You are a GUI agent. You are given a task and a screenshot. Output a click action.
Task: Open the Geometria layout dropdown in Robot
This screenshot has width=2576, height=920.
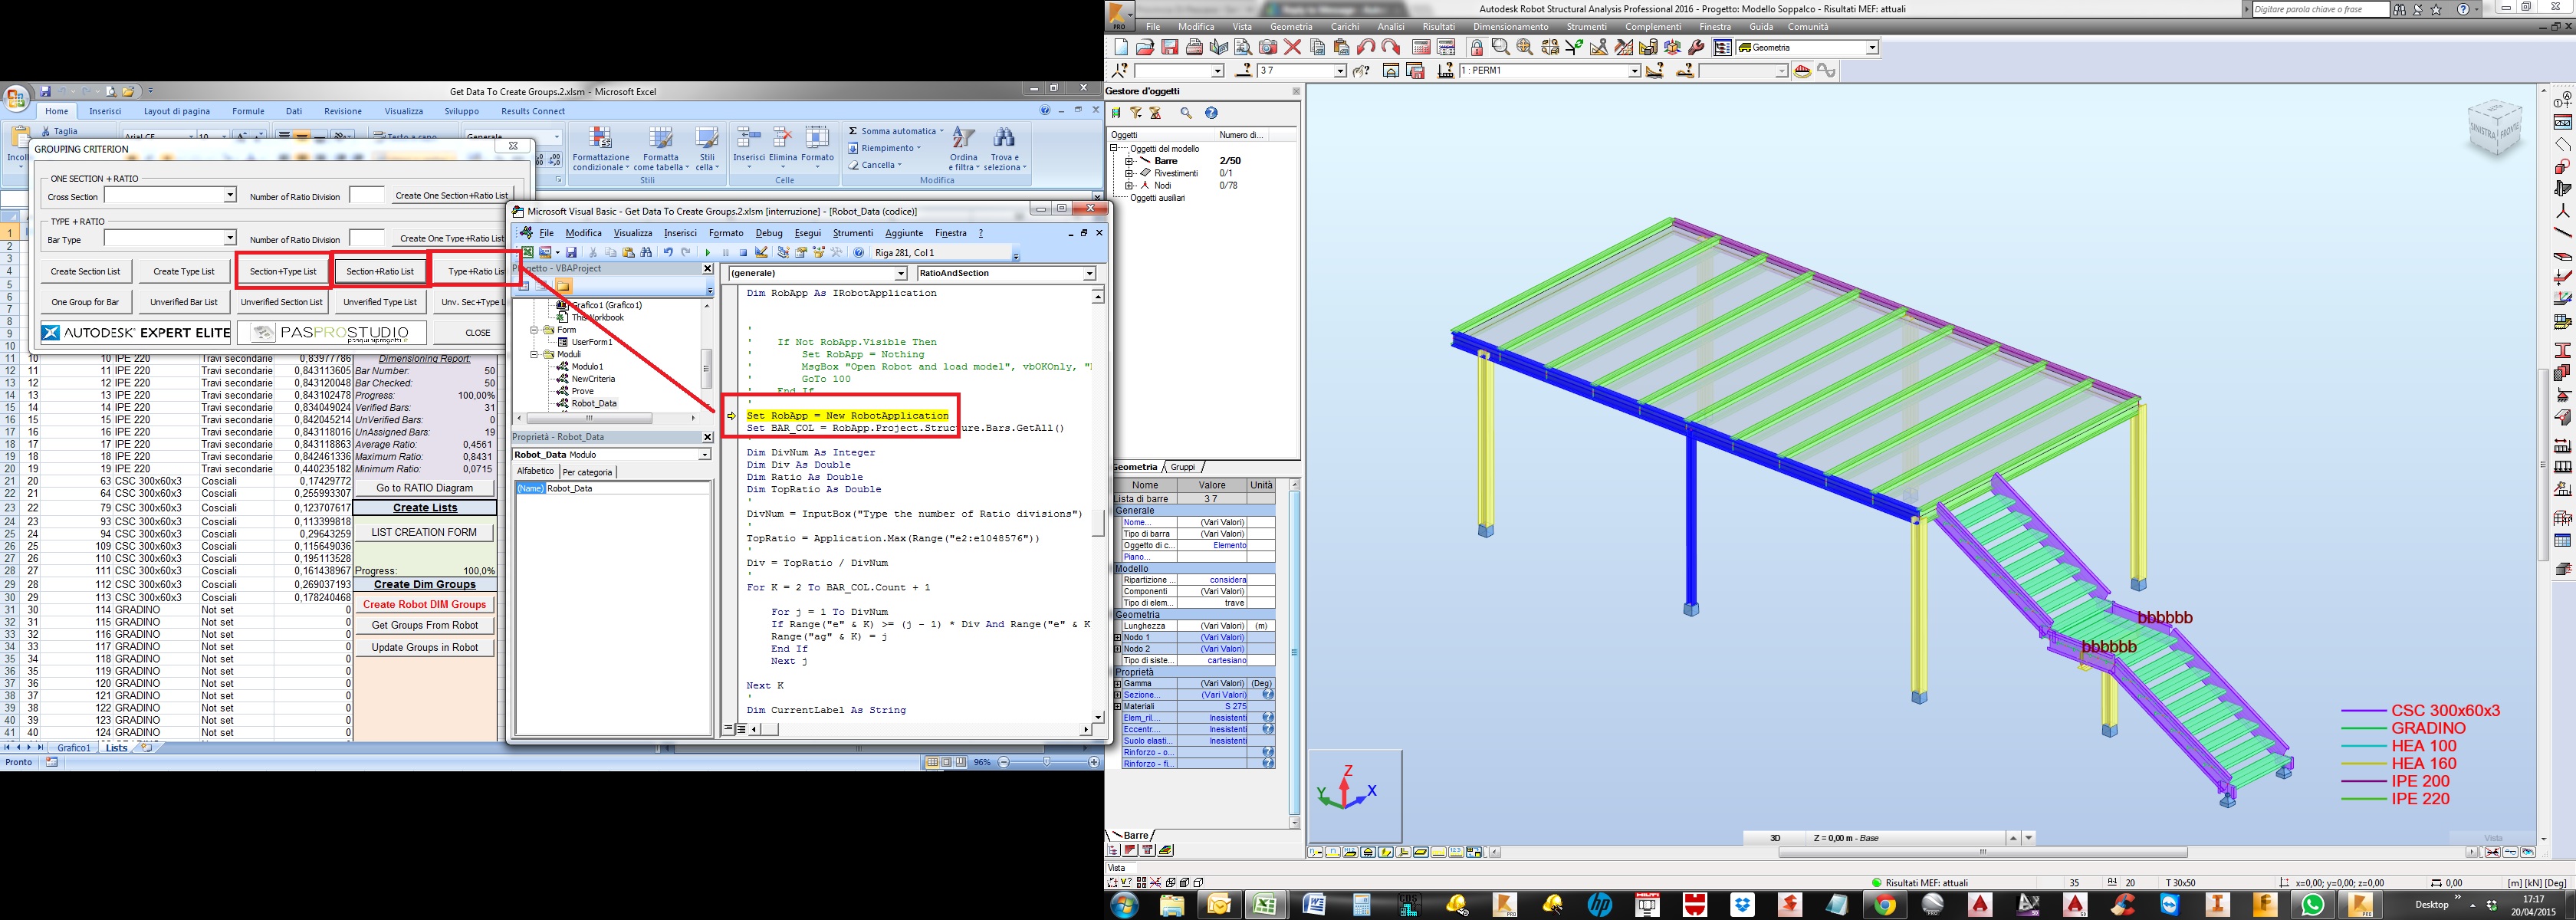tap(1872, 48)
